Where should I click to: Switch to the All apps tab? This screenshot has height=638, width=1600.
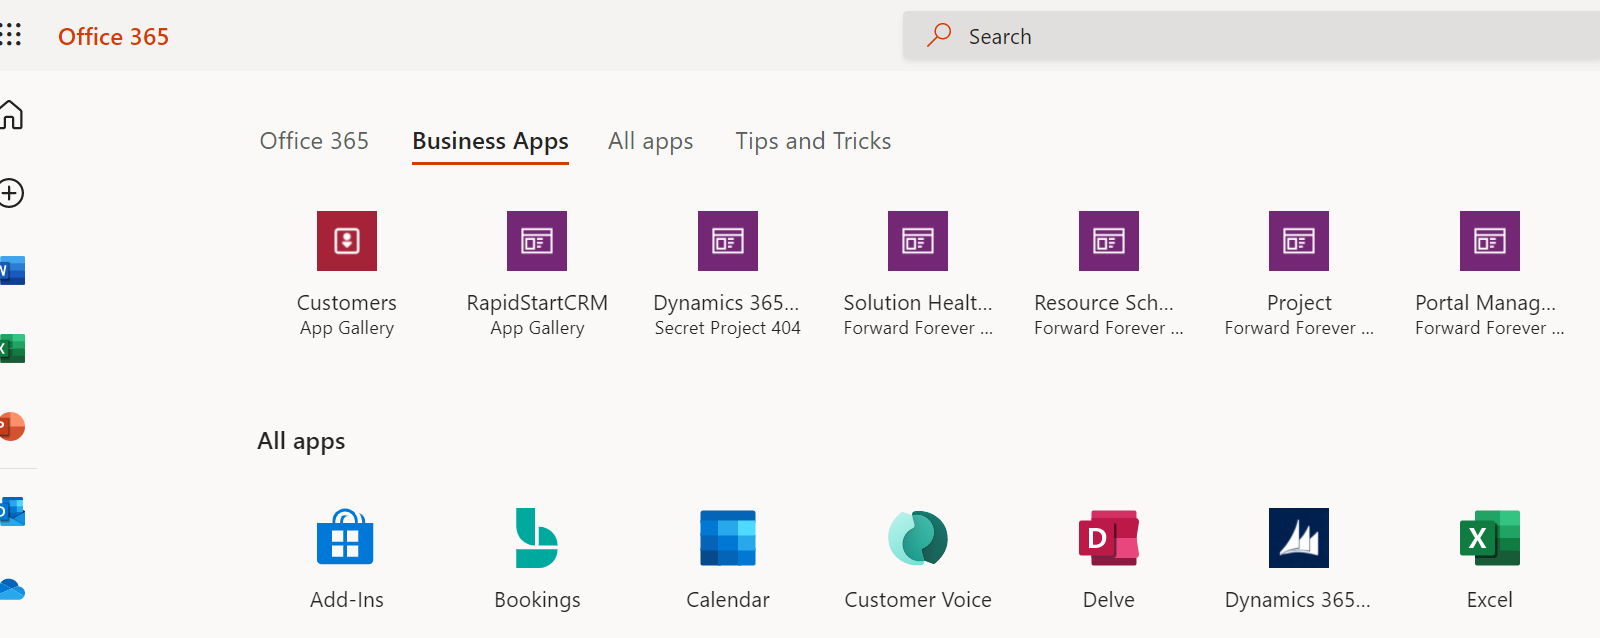(x=651, y=142)
